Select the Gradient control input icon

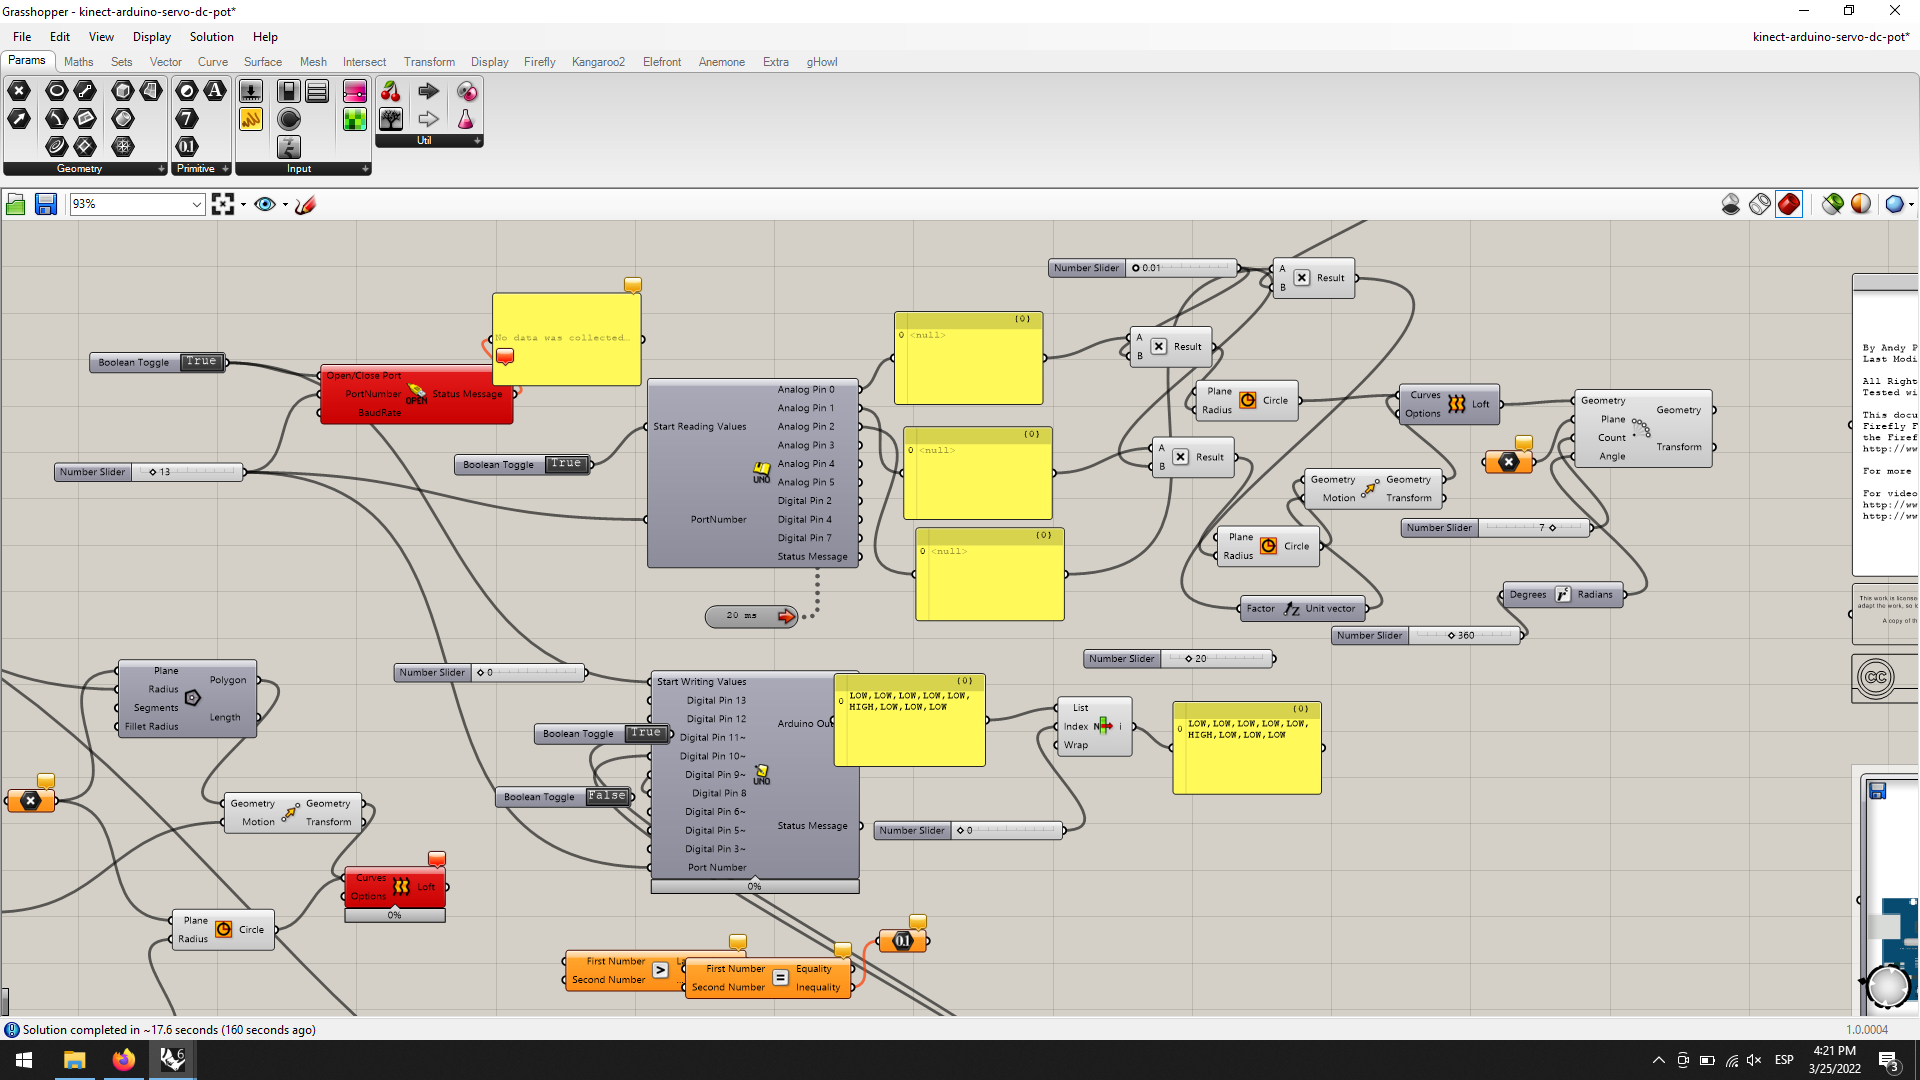coord(354,92)
